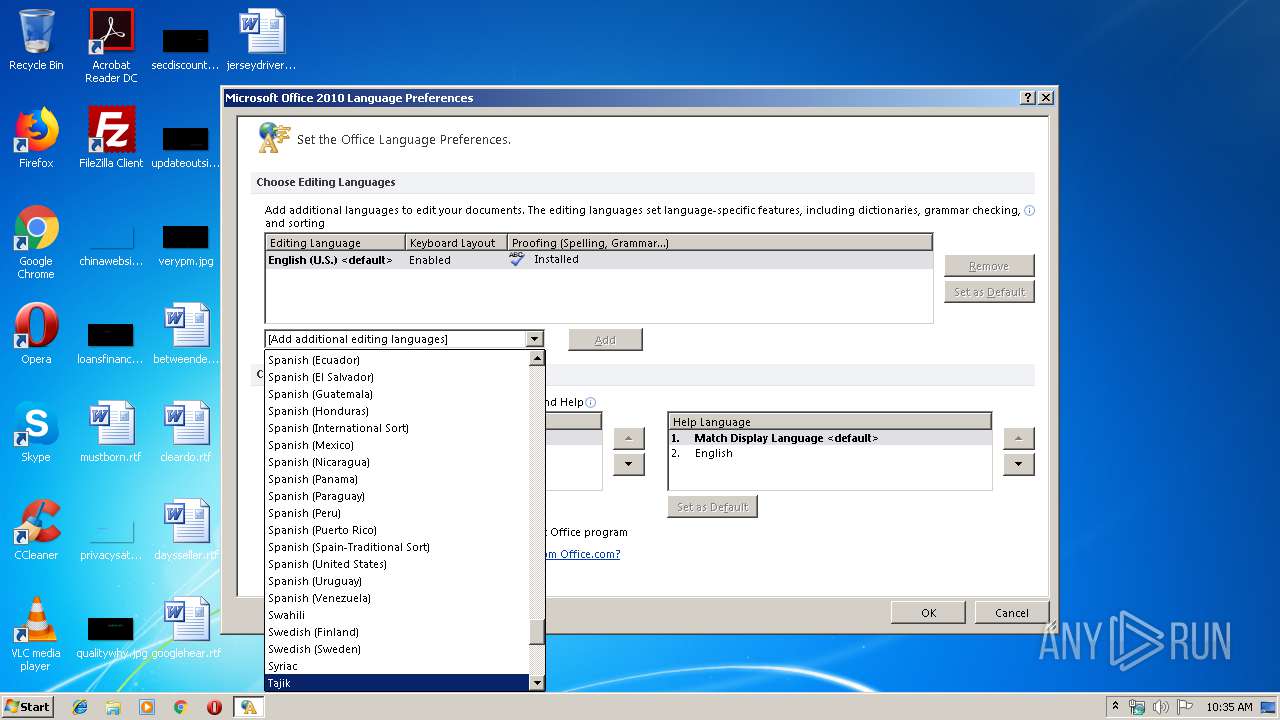Click the Opera icon in the taskbar
The image size is (1280, 720).
pyautogui.click(x=214, y=707)
